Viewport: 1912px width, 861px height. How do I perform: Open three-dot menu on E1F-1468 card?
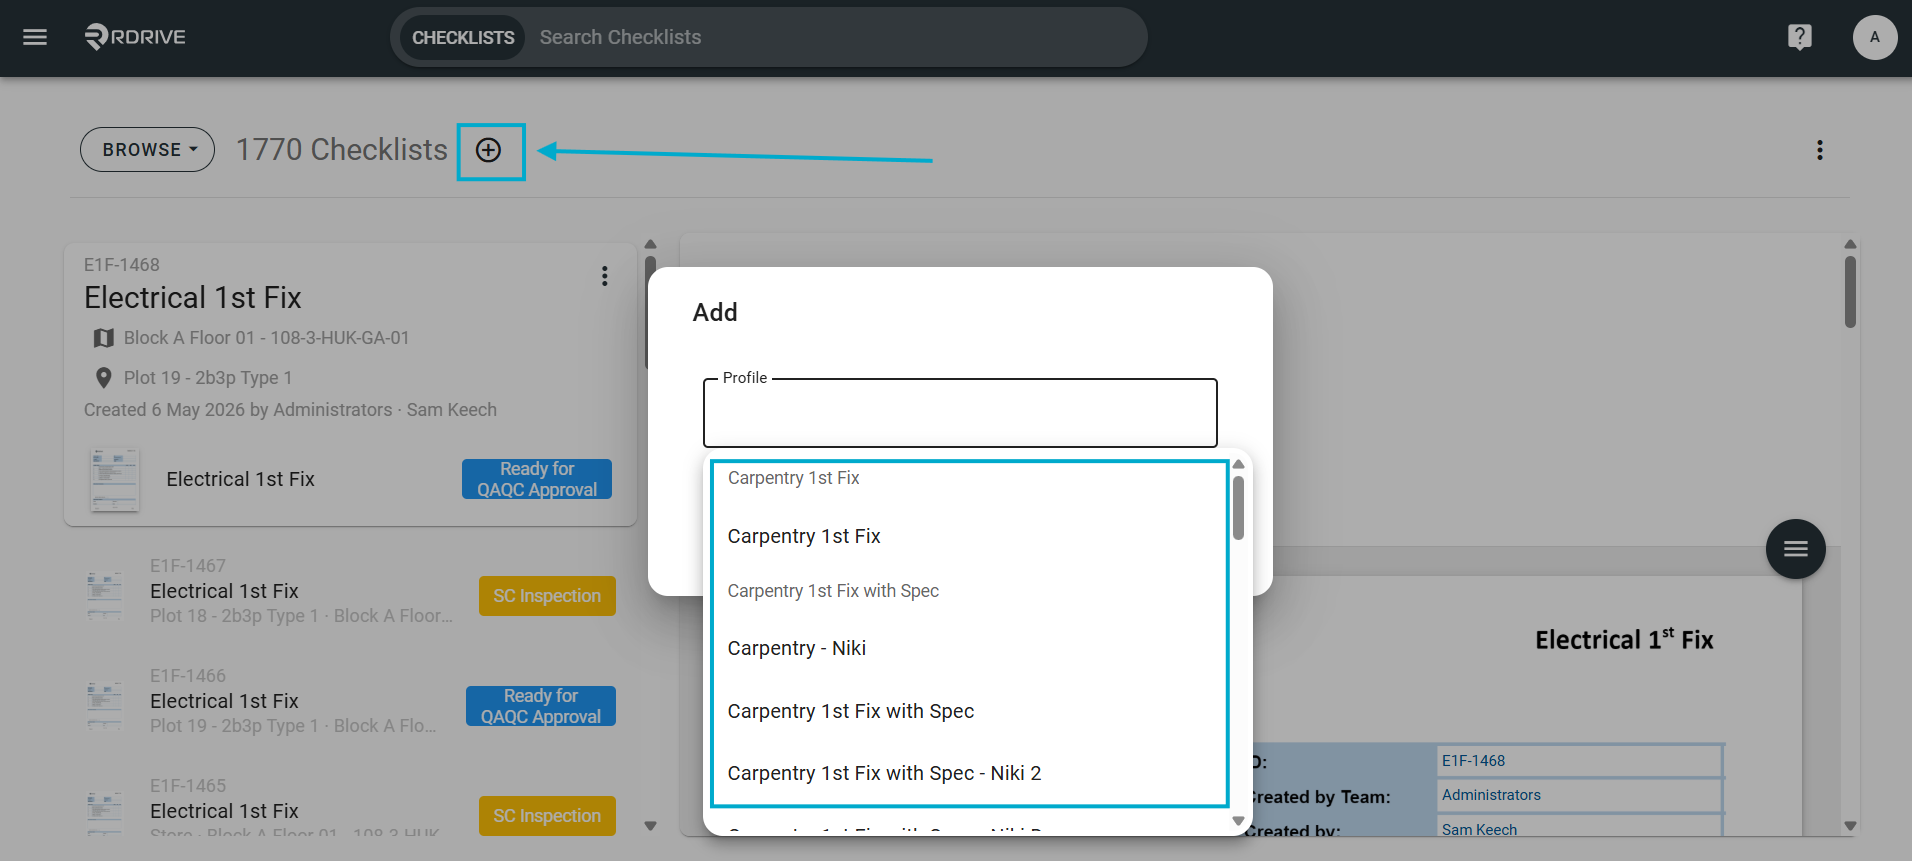tap(604, 276)
